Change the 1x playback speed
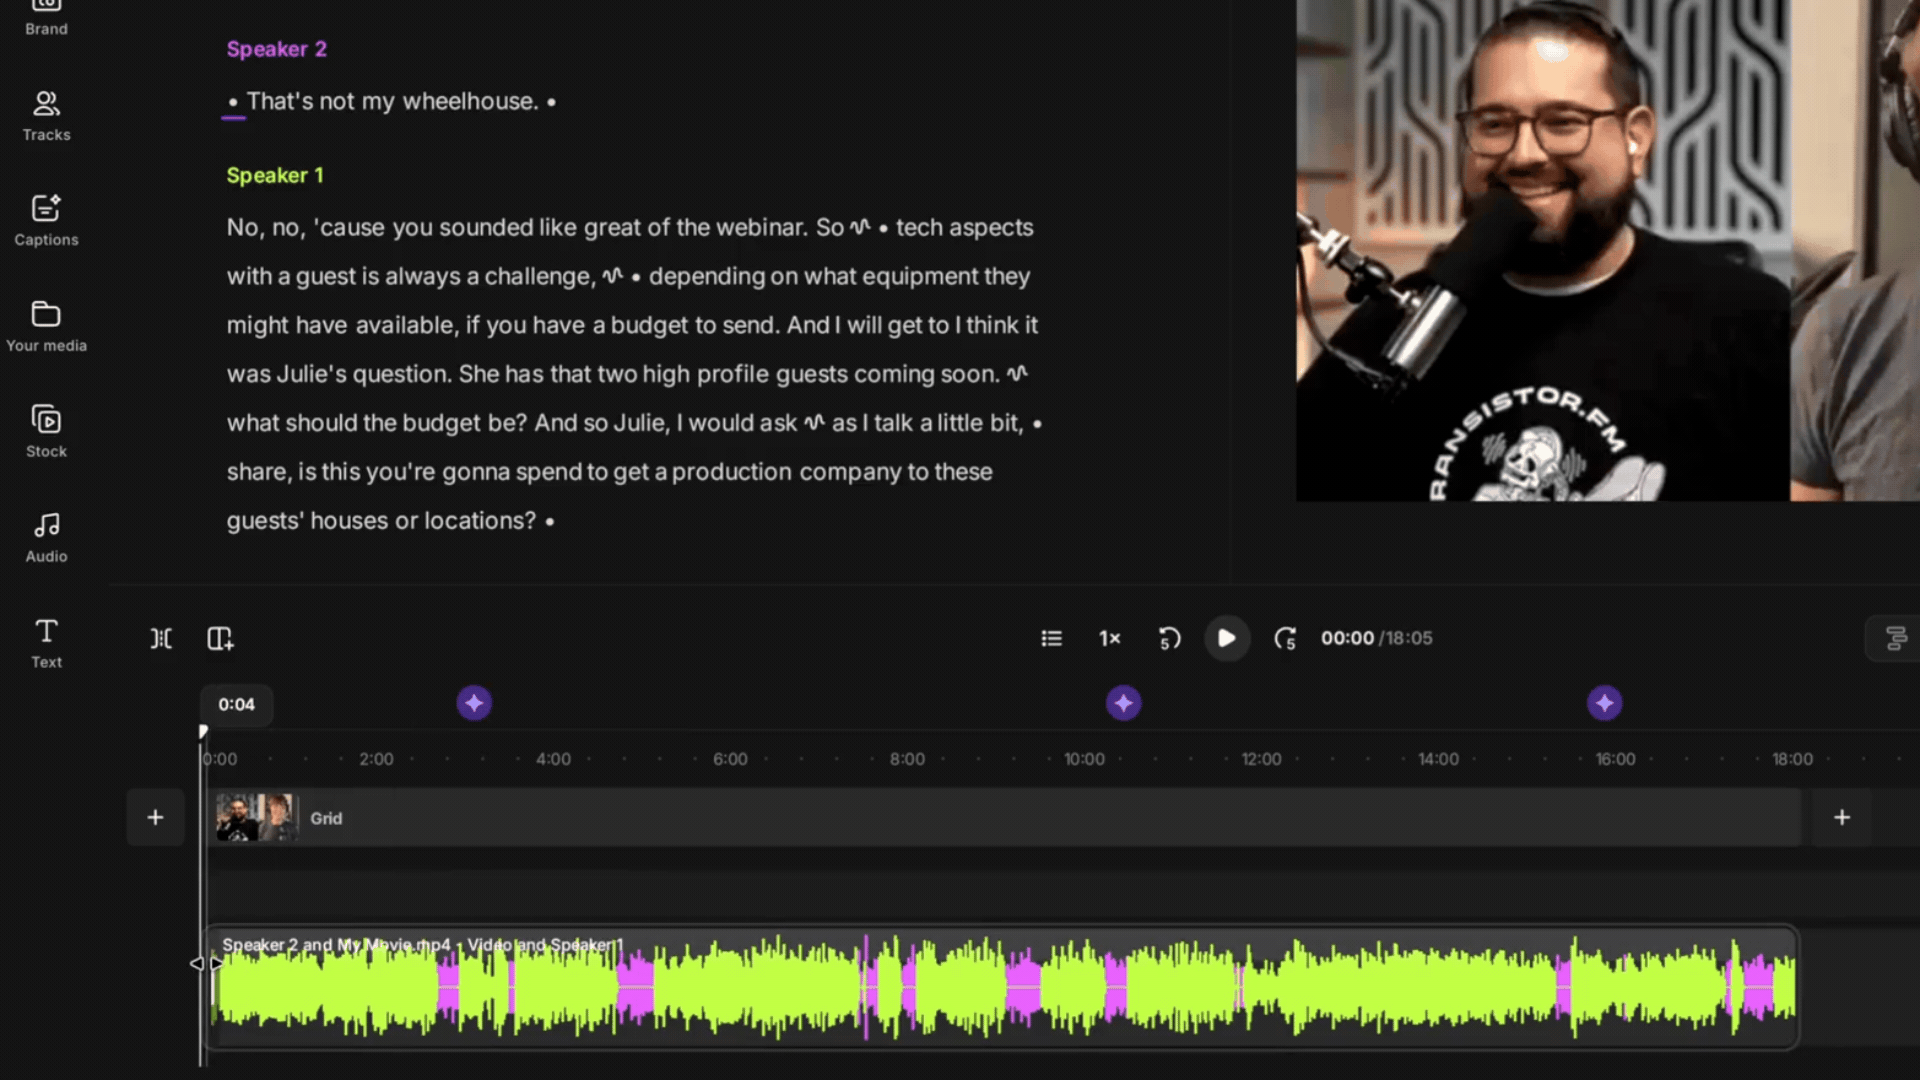This screenshot has width=1920, height=1080. pyautogui.click(x=1110, y=638)
